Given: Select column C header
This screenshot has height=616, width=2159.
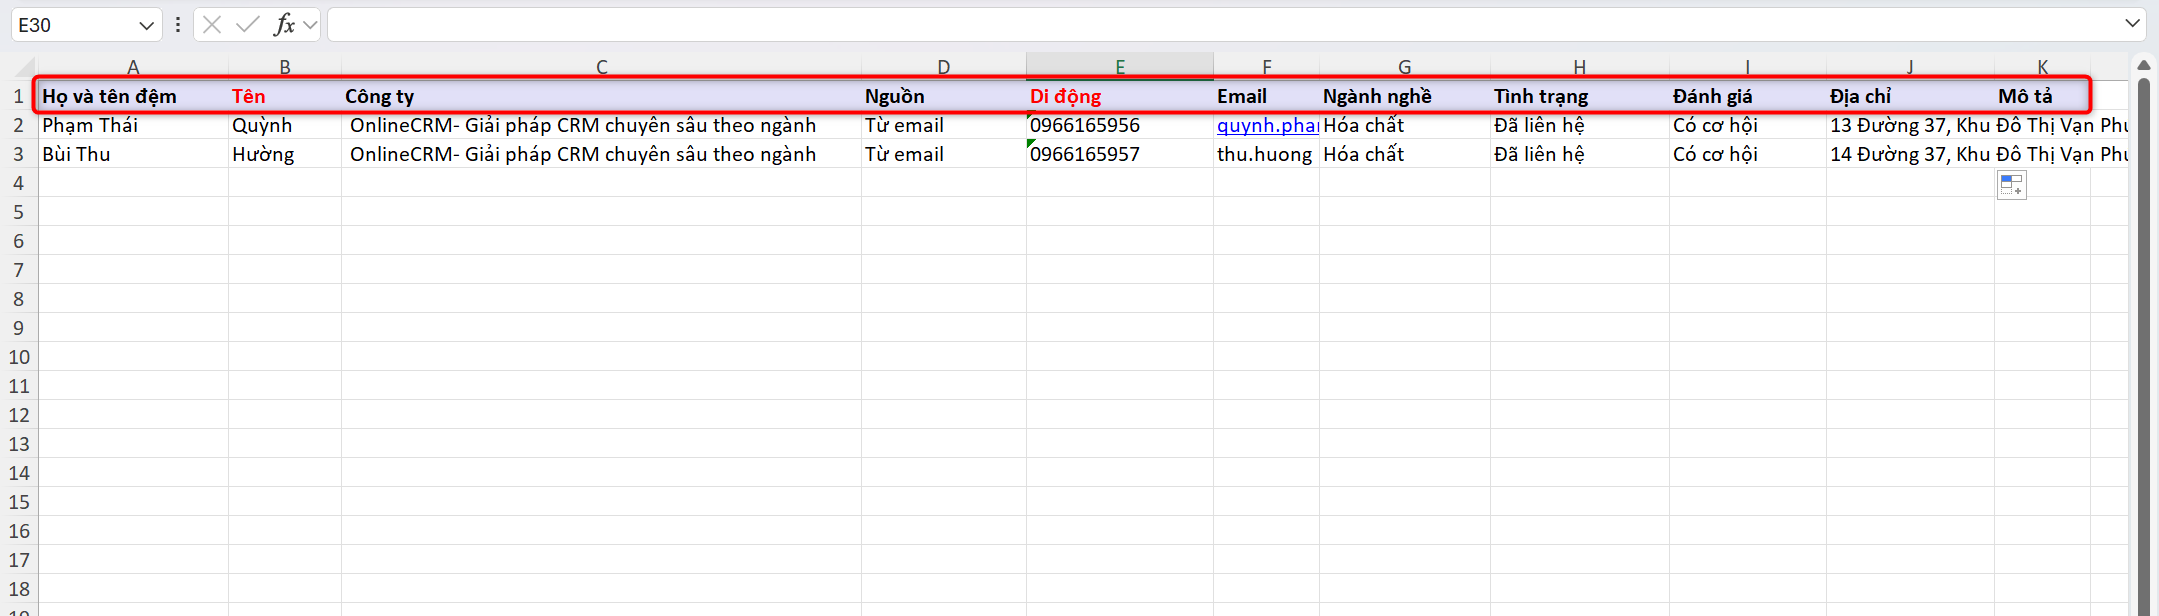Looking at the screenshot, I should pos(601,67).
